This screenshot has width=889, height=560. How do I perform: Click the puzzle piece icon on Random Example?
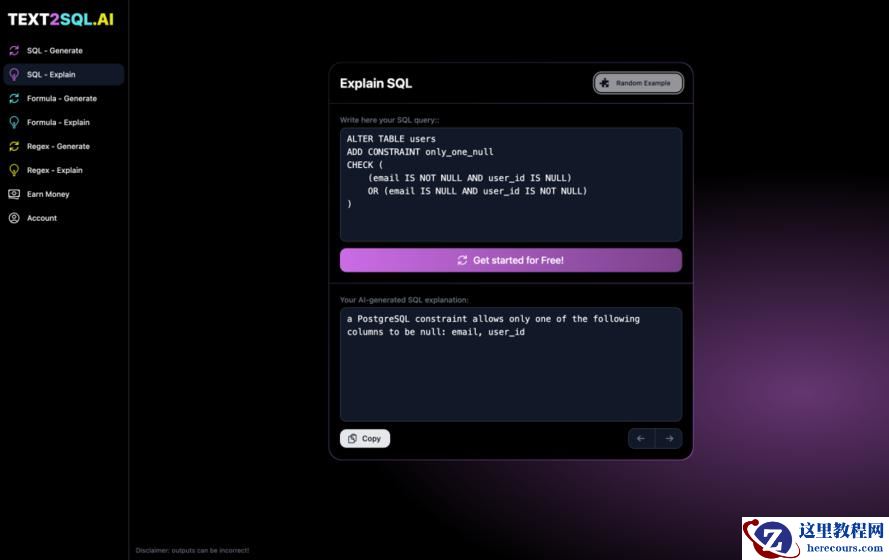coord(604,83)
